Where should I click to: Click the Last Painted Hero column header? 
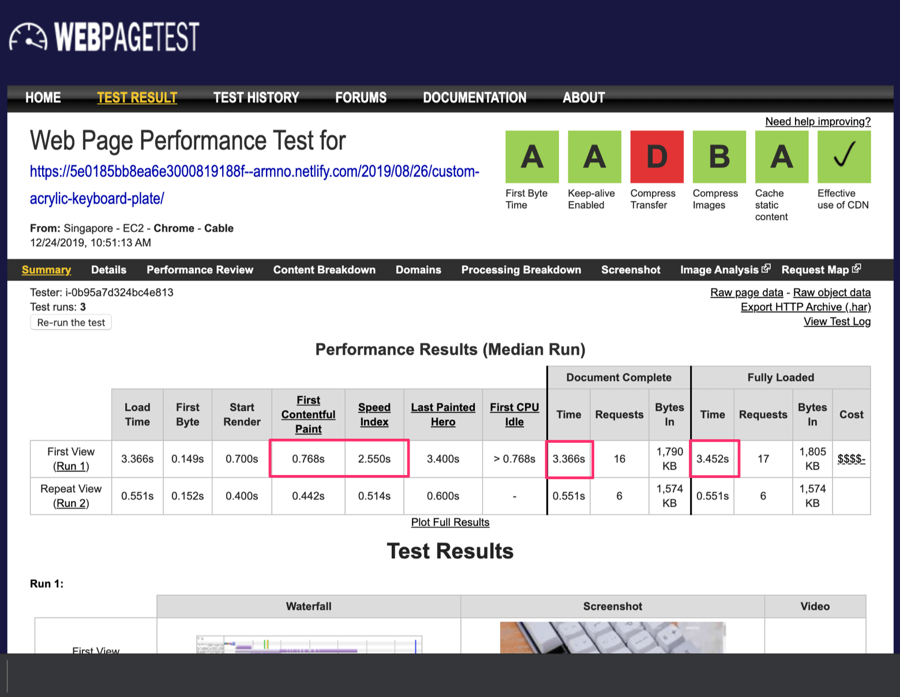coord(443,415)
